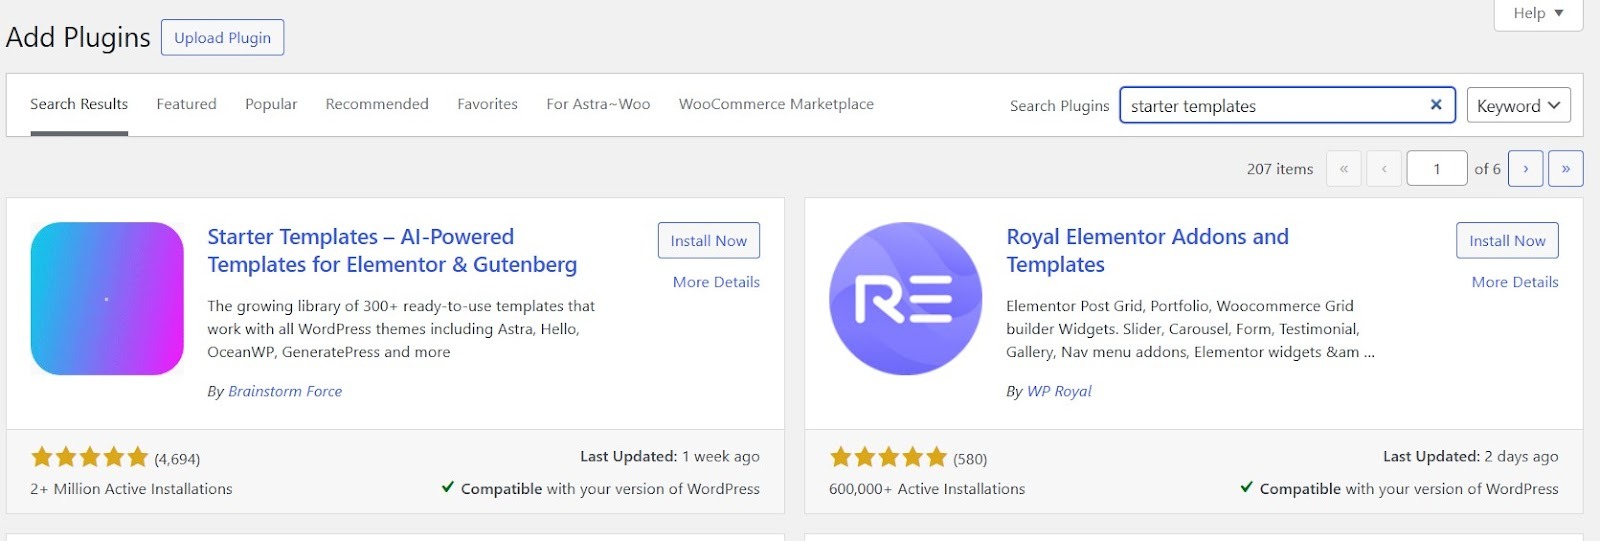
Task: Go to next page of results
Action: click(1525, 169)
